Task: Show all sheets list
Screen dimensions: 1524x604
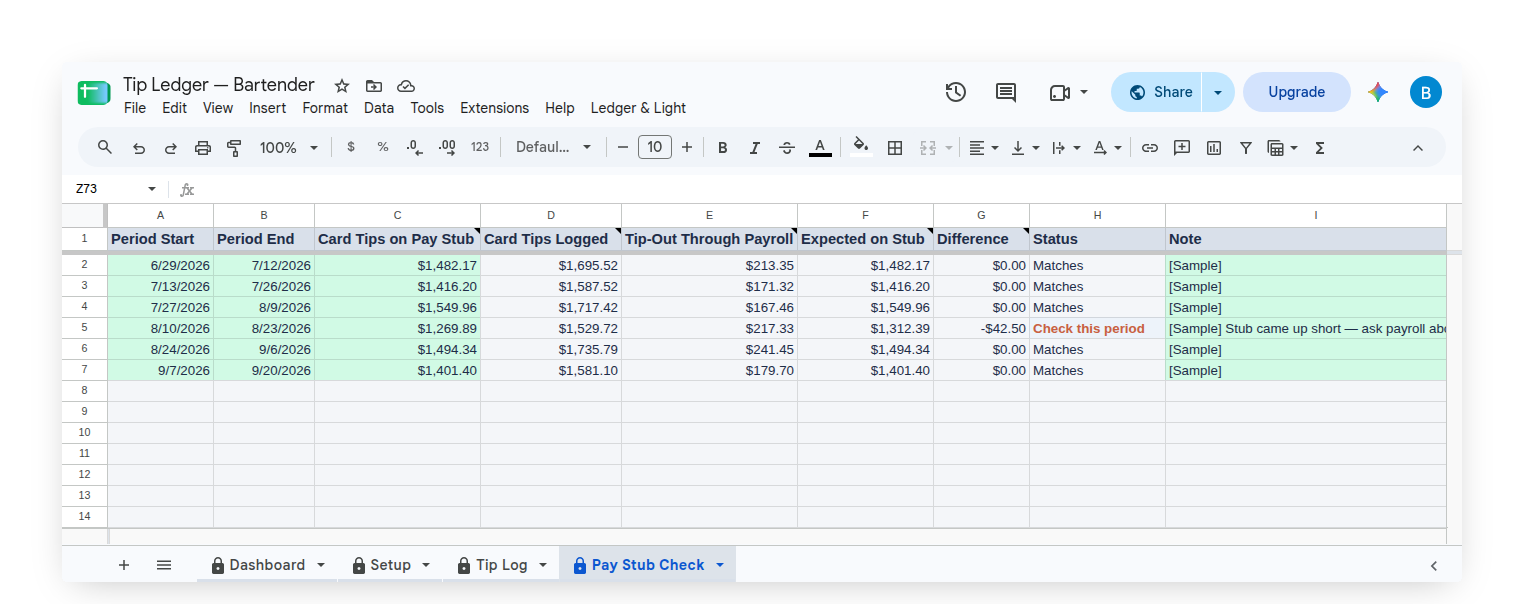Action: pos(164,565)
